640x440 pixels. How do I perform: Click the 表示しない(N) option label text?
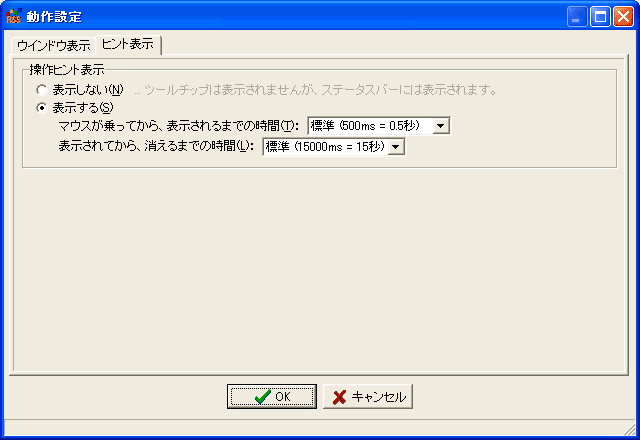click(88, 89)
